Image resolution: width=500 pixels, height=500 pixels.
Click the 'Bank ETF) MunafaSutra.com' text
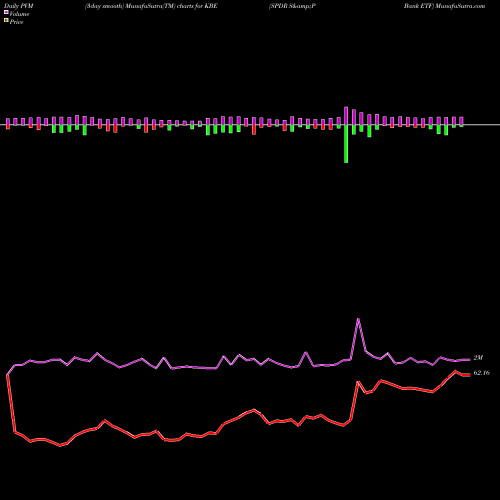tap(444, 6)
